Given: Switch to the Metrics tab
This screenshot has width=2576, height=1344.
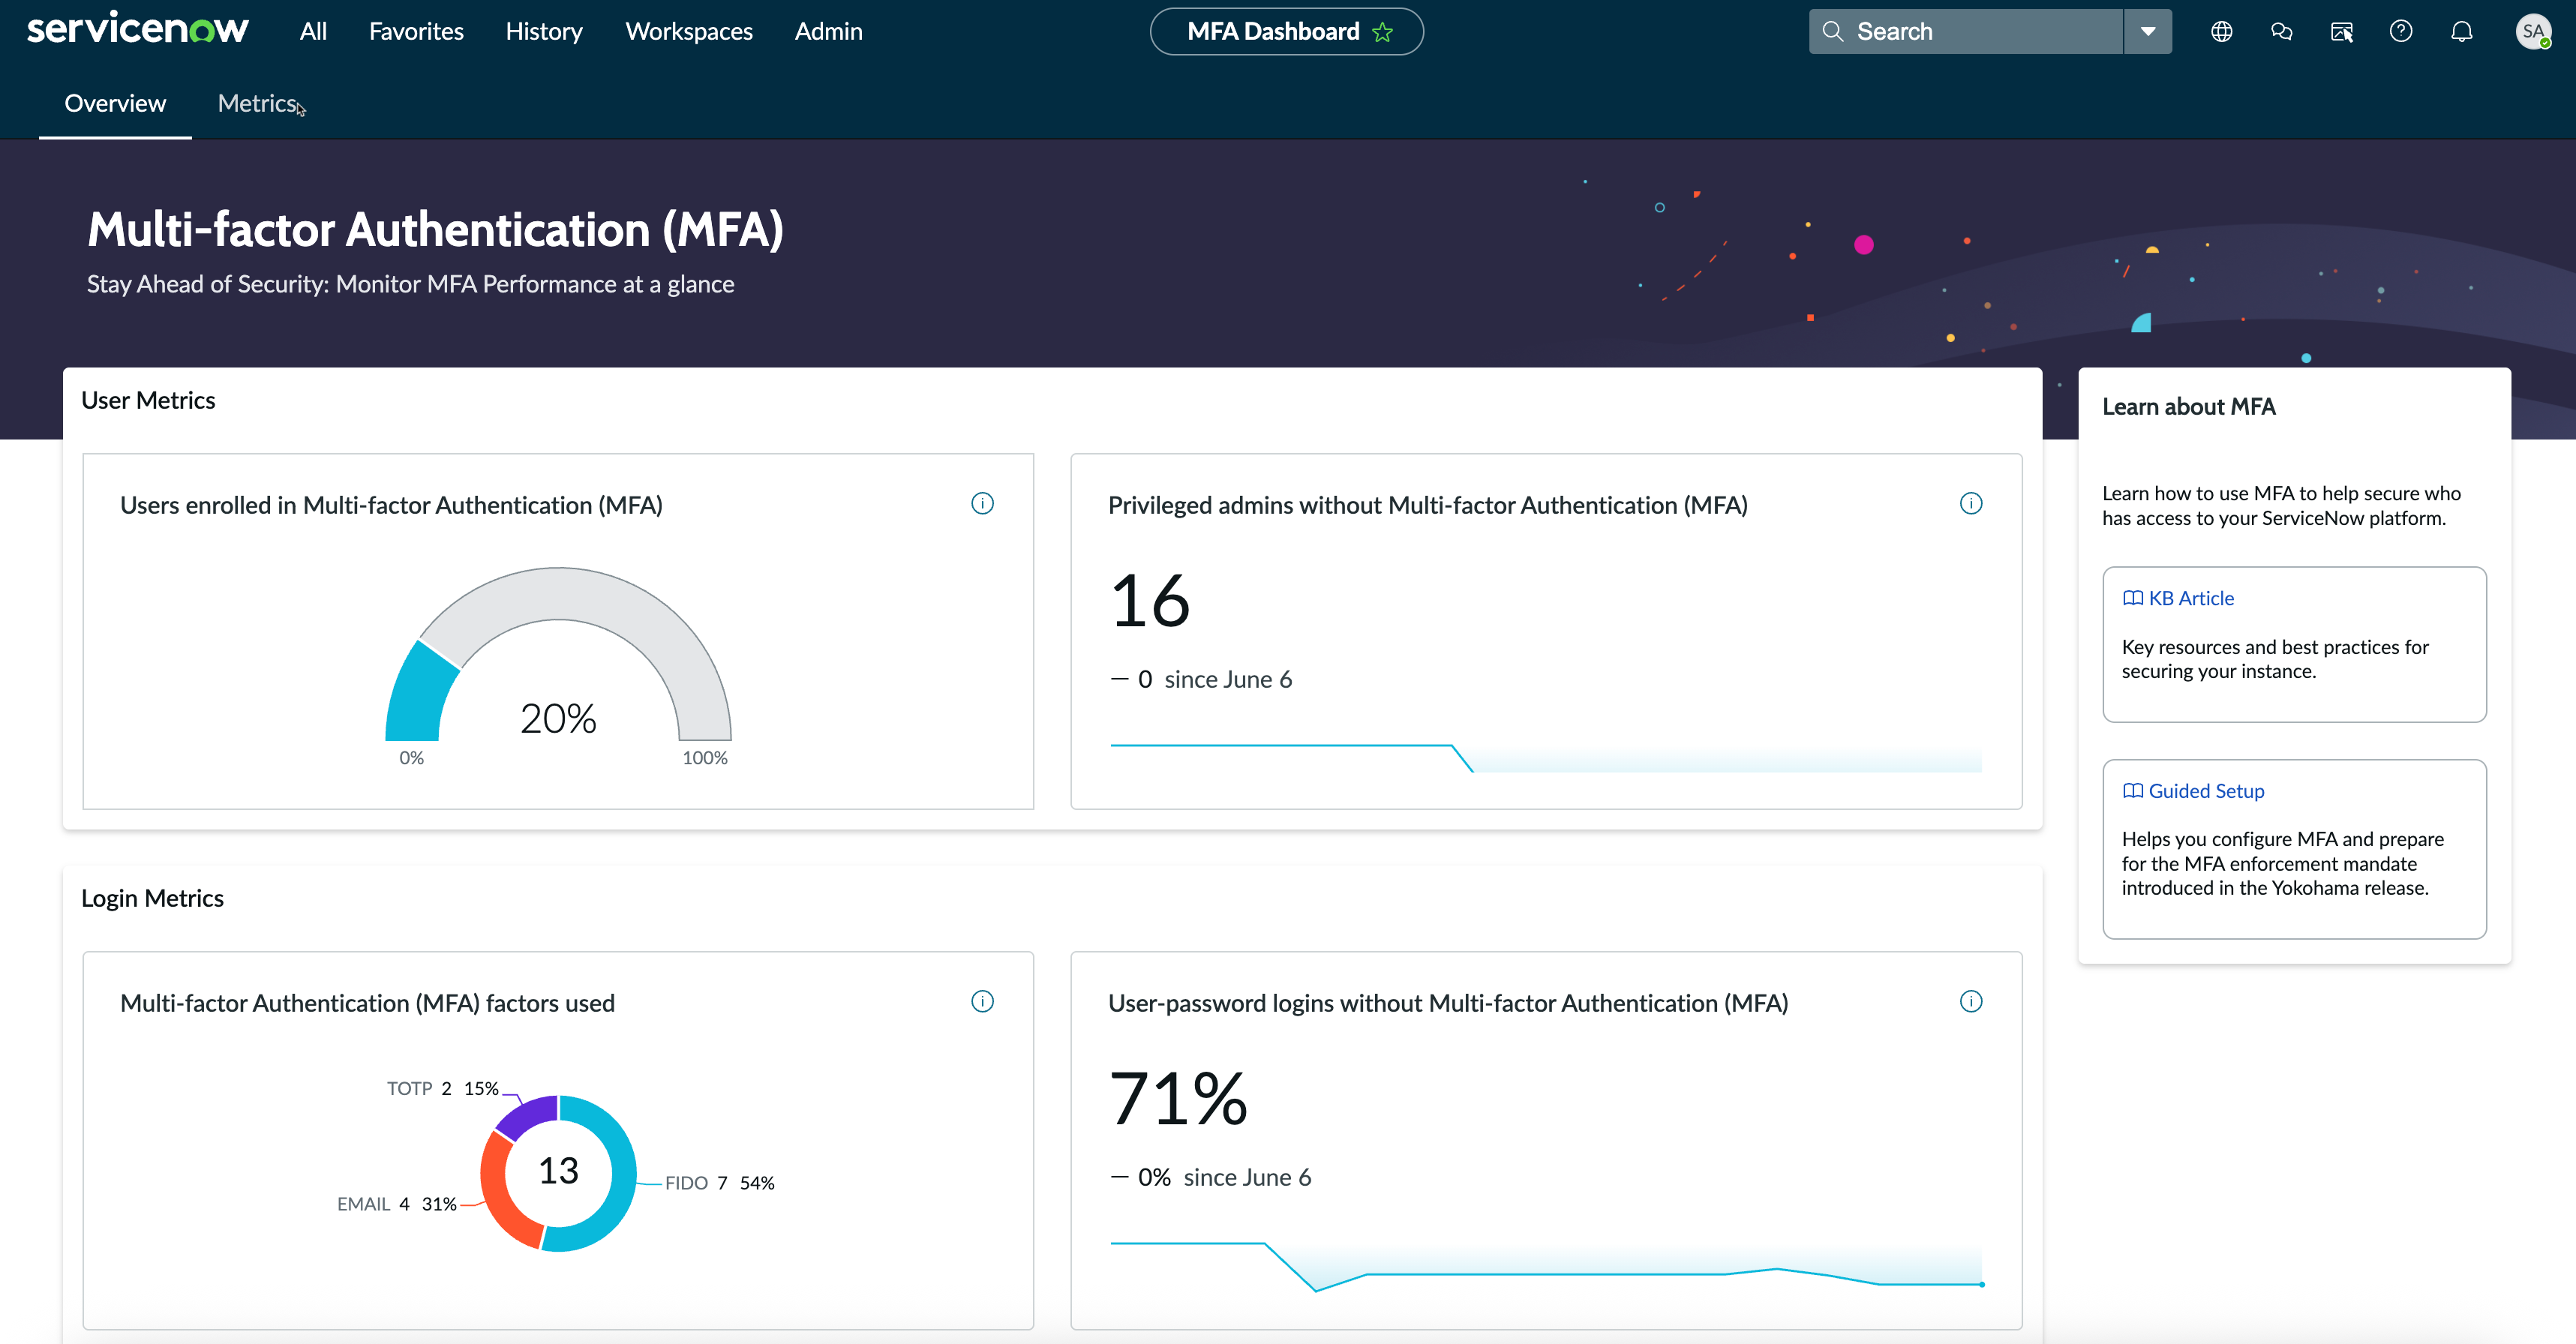Looking at the screenshot, I should pyautogui.click(x=257, y=103).
